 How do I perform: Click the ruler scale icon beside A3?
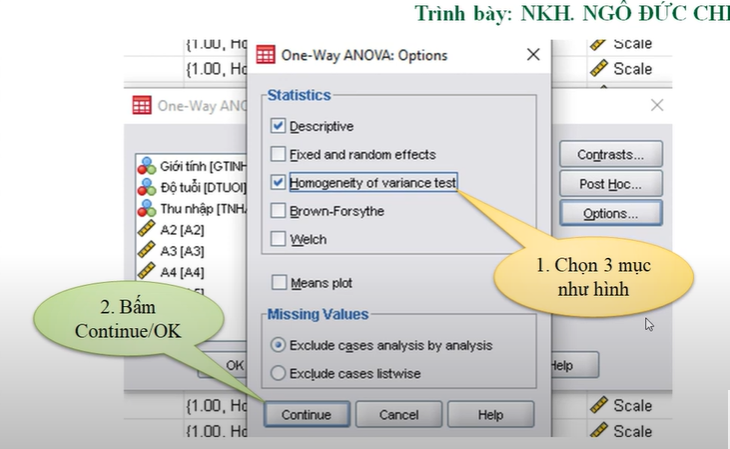(146, 251)
